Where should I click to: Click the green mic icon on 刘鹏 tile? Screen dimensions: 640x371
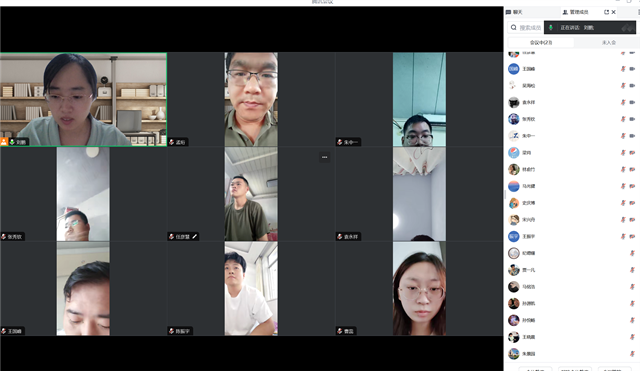click(x=12, y=142)
